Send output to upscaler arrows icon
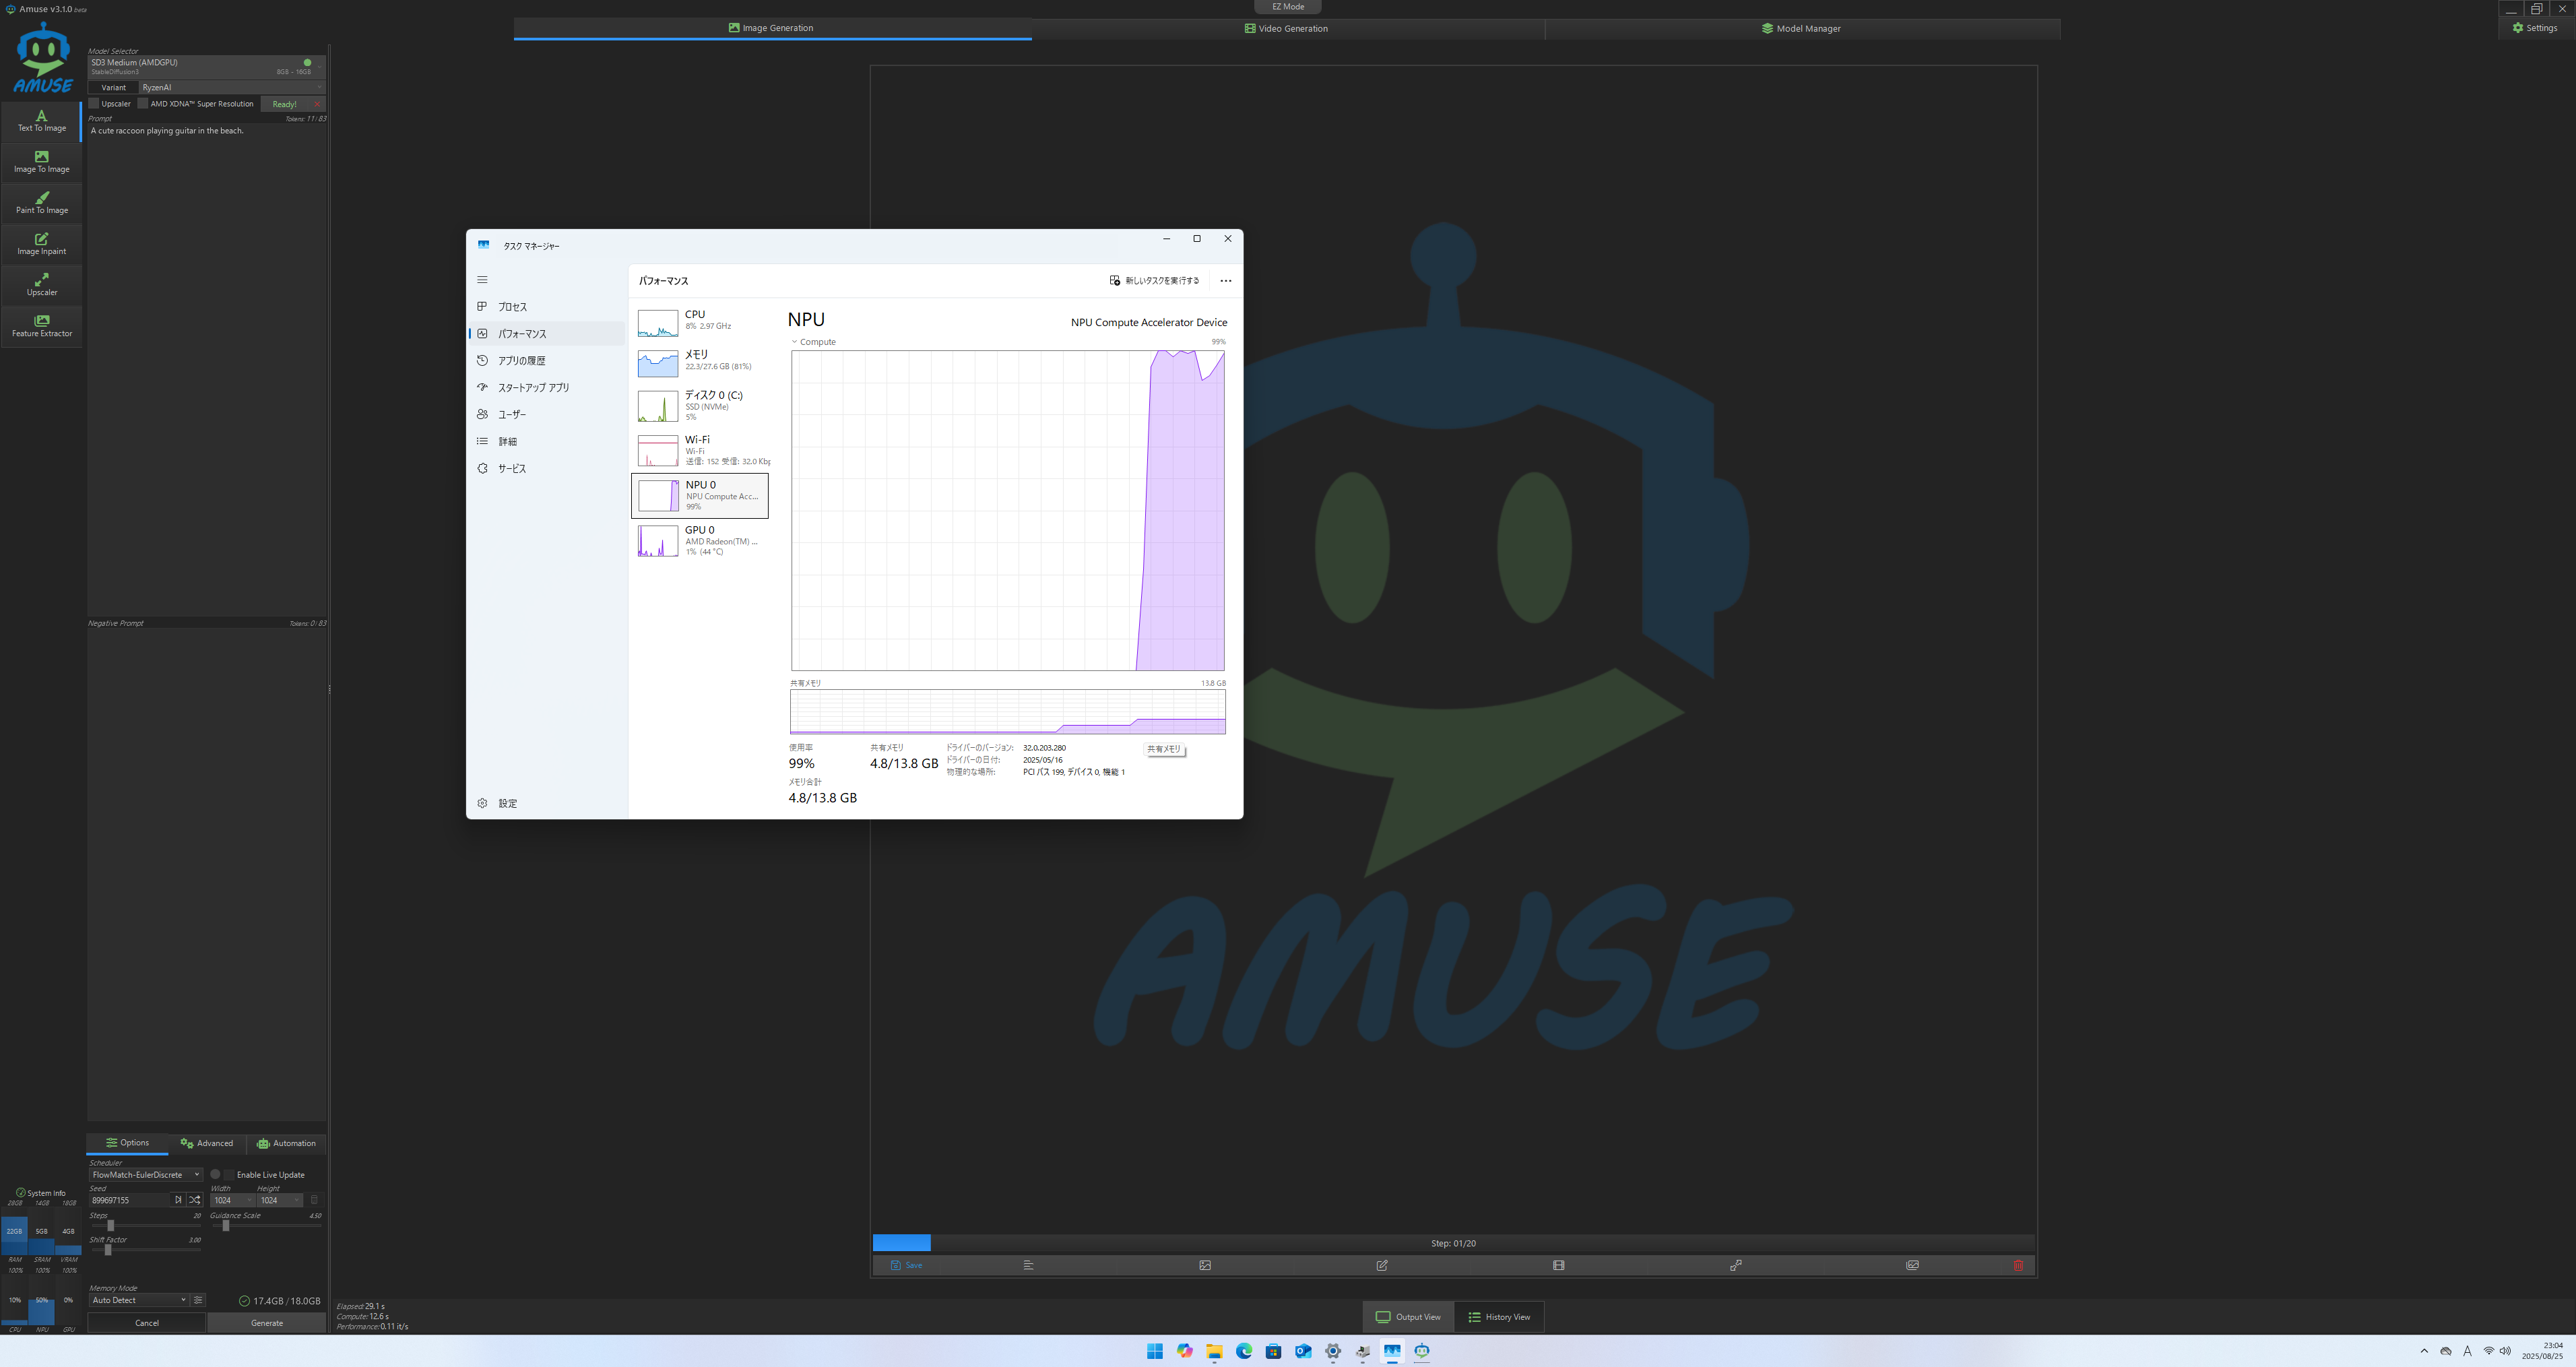2576x1367 pixels. pyautogui.click(x=1736, y=1265)
